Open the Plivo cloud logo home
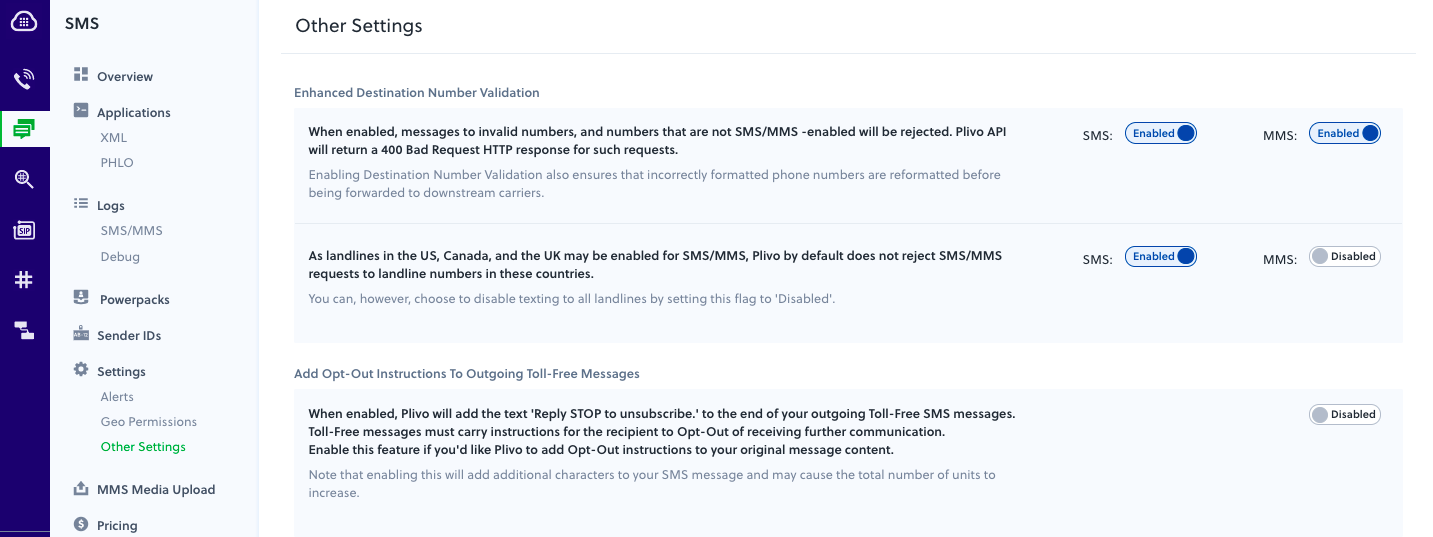Image resolution: width=1433 pixels, height=537 pixels. pos(24,20)
